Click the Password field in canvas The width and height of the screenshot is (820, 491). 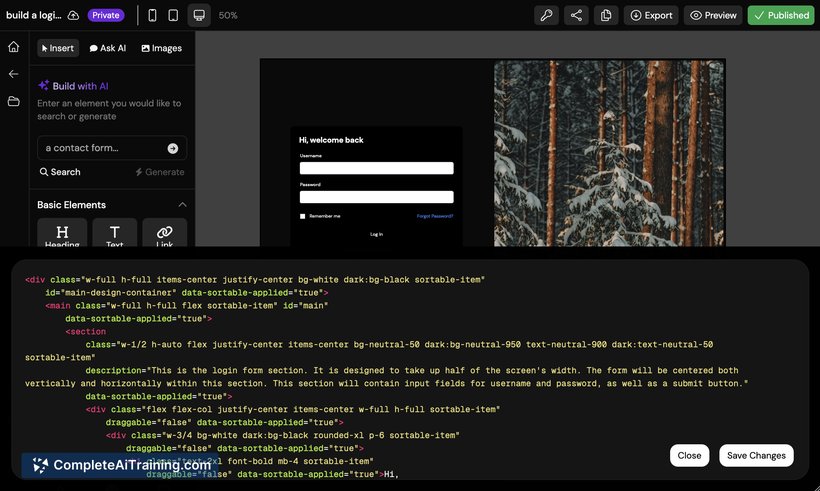coord(377,197)
